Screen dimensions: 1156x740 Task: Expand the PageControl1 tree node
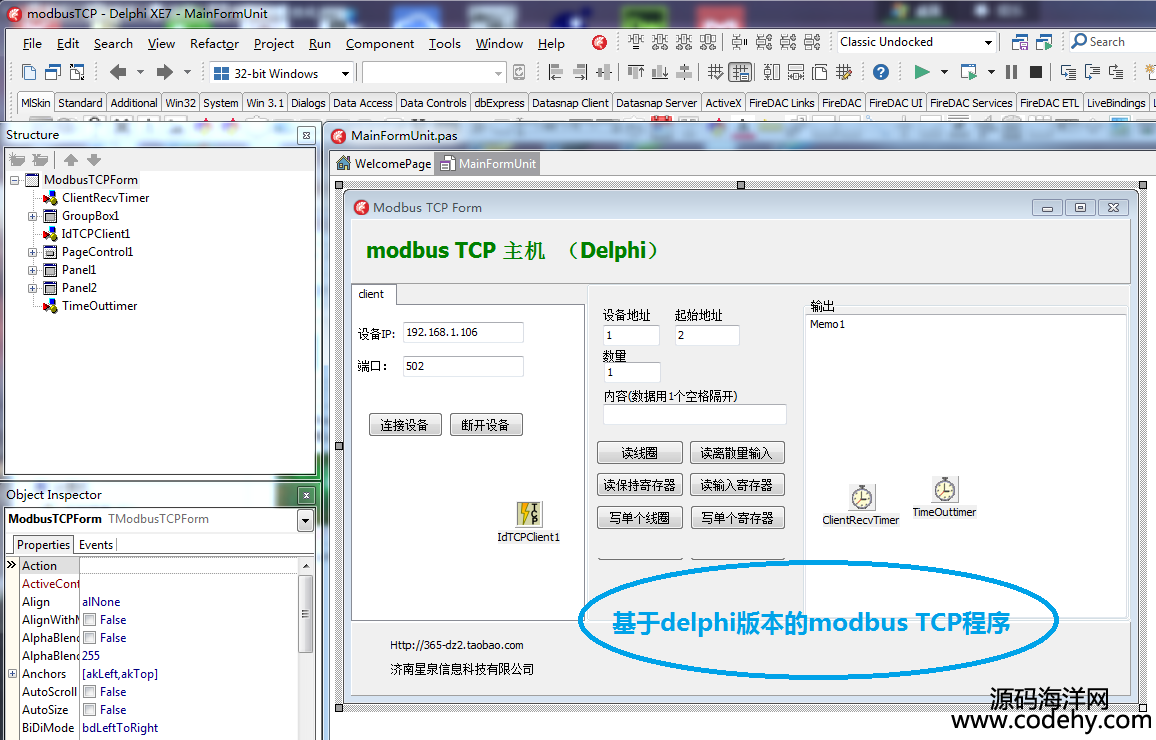(32, 252)
